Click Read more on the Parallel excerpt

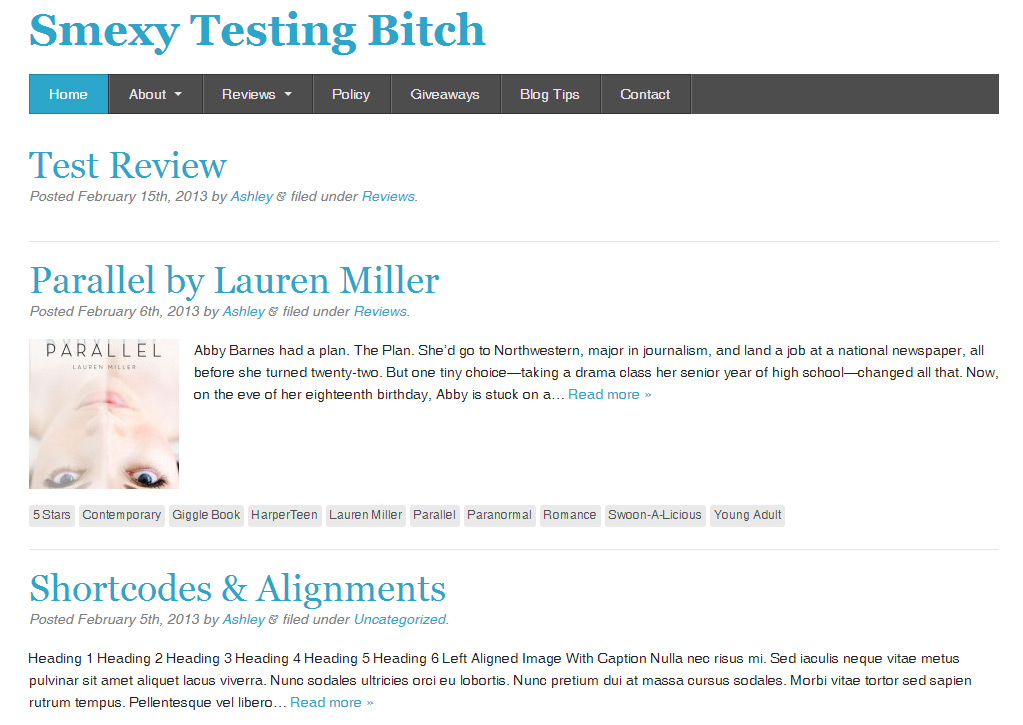click(610, 394)
